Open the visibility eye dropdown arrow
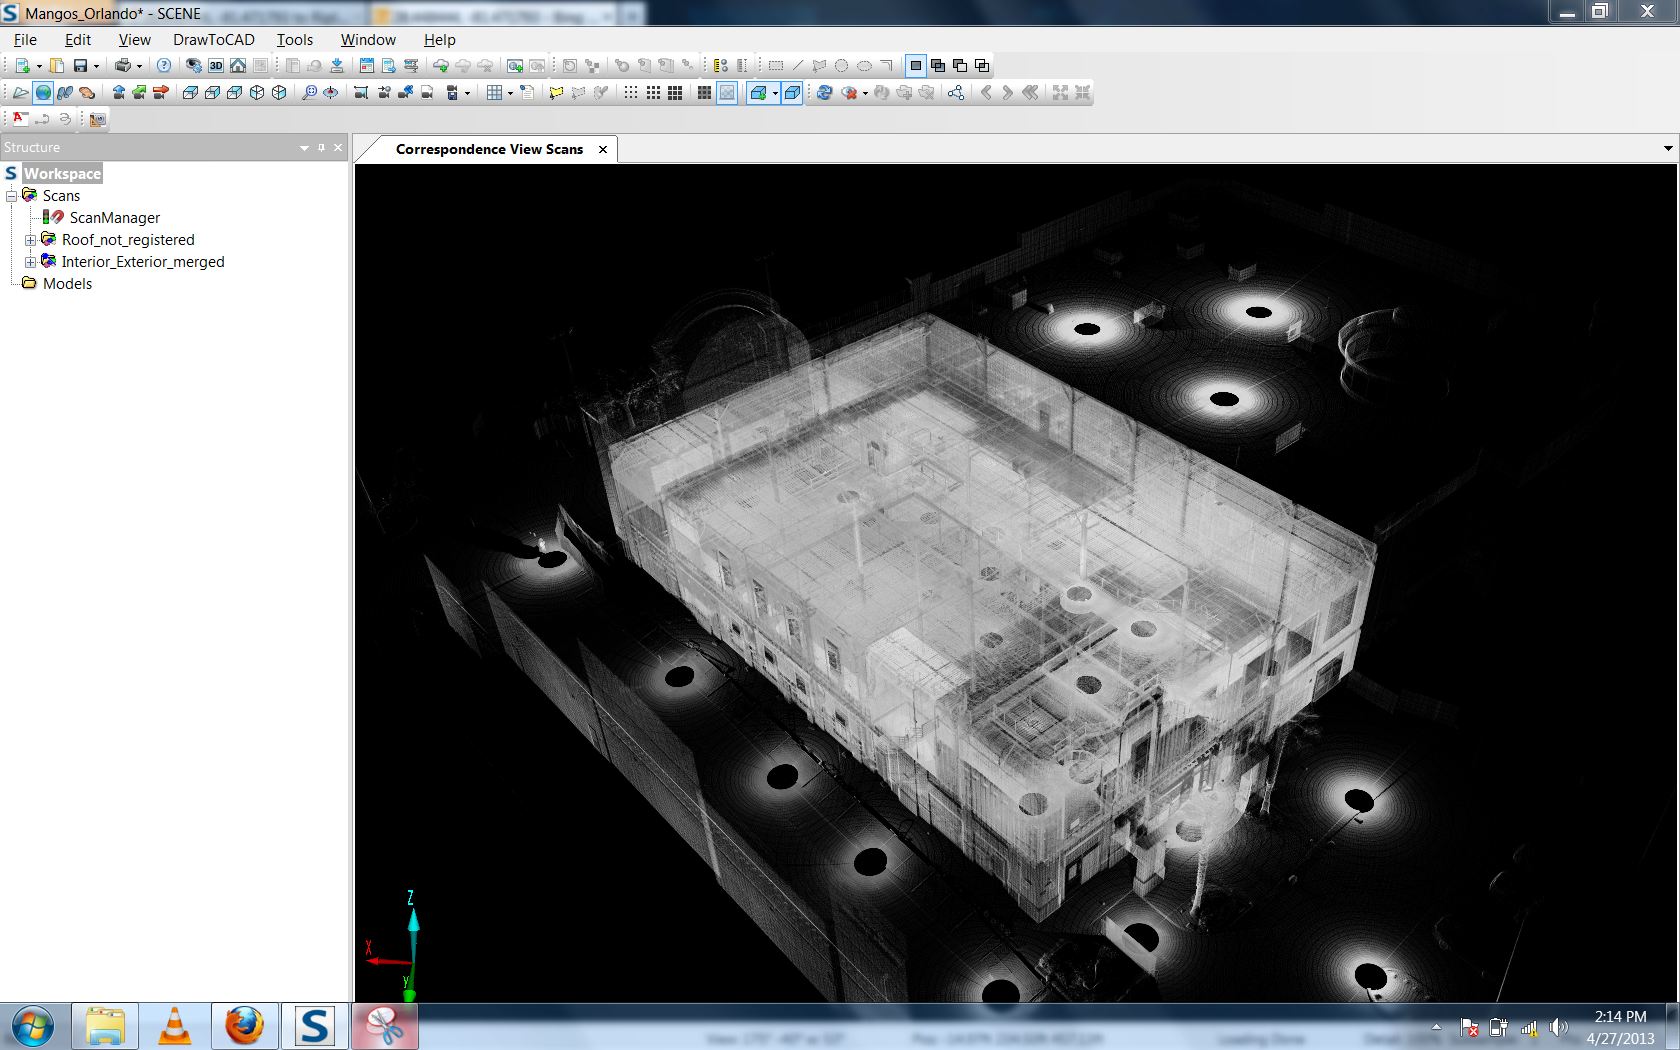This screenshot has height=1050, width=1680. pos(865,93)
